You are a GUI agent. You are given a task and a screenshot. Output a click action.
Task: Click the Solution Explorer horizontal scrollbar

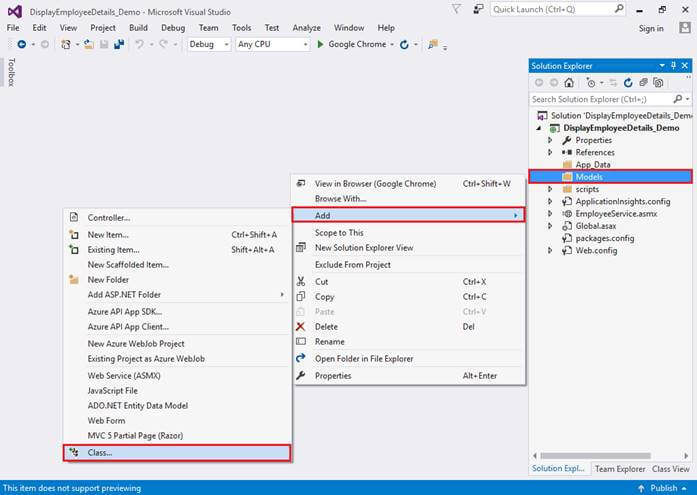596,455
